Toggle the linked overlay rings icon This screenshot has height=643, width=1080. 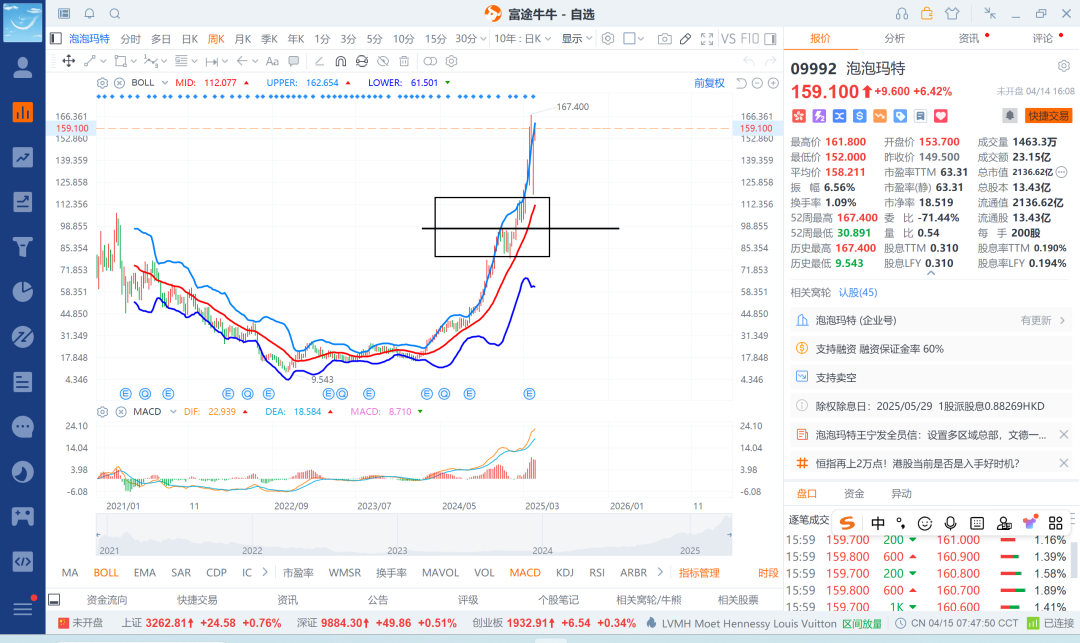point(430,61)
